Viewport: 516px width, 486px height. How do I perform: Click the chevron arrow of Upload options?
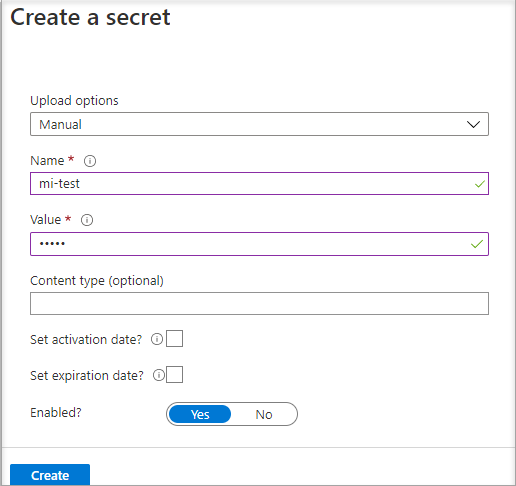[x=473, y=124]
